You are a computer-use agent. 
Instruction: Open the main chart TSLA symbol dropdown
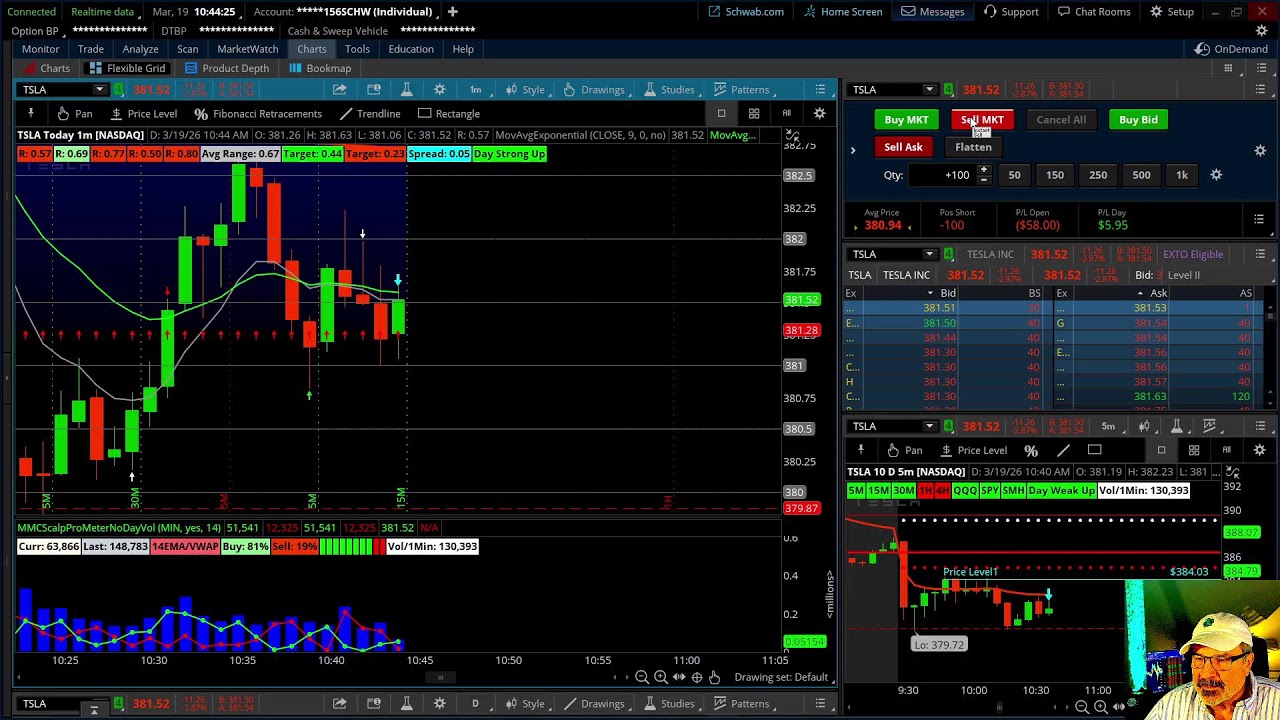pos(98,90)
